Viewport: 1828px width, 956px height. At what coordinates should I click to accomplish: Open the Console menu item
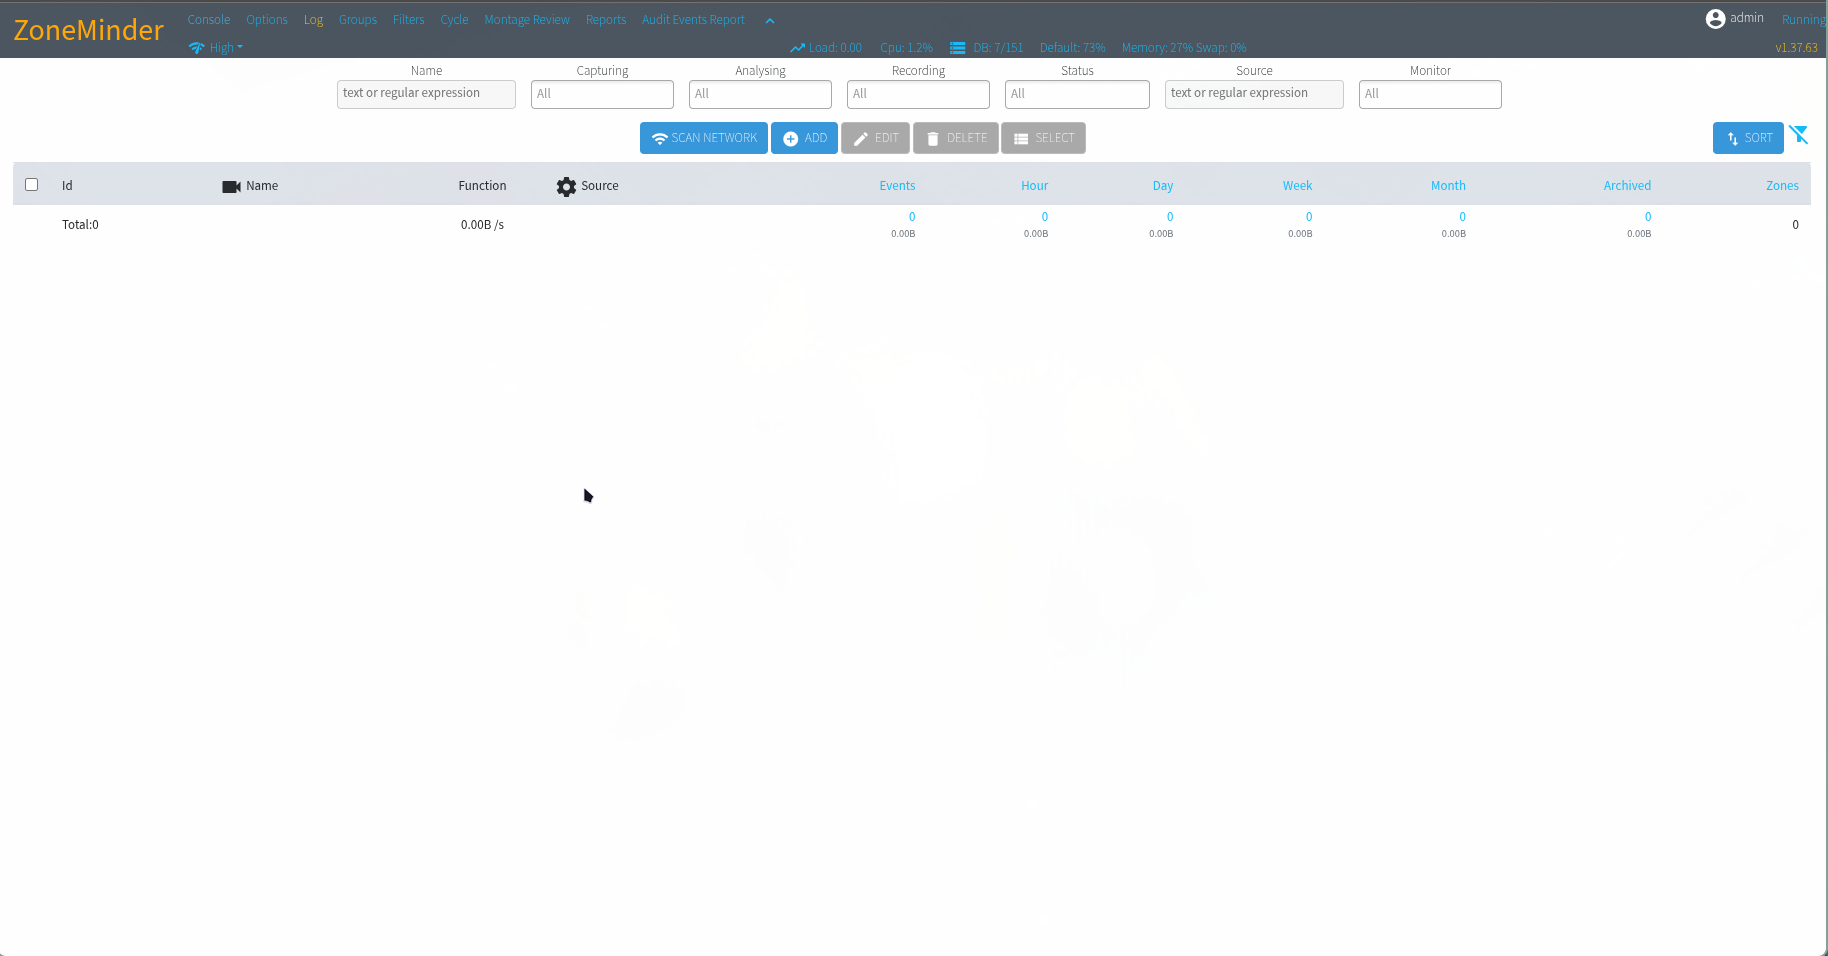[x=208, y=20]
